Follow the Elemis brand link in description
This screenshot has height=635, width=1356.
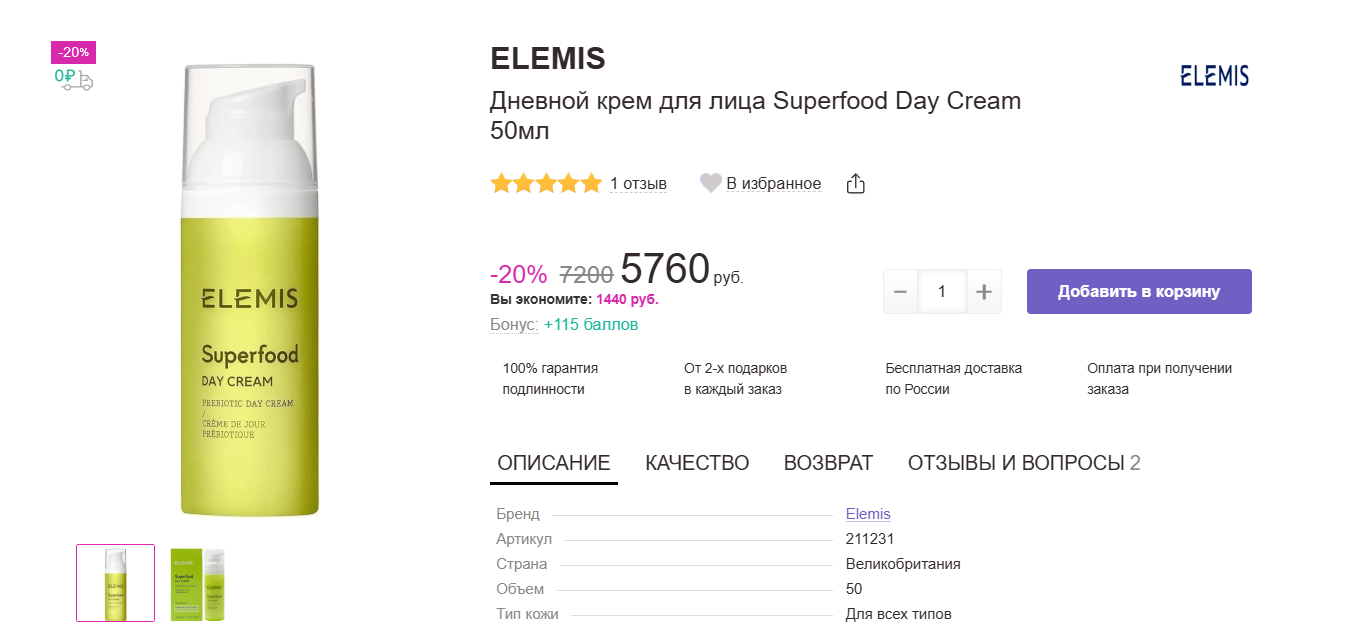(868, 514)
